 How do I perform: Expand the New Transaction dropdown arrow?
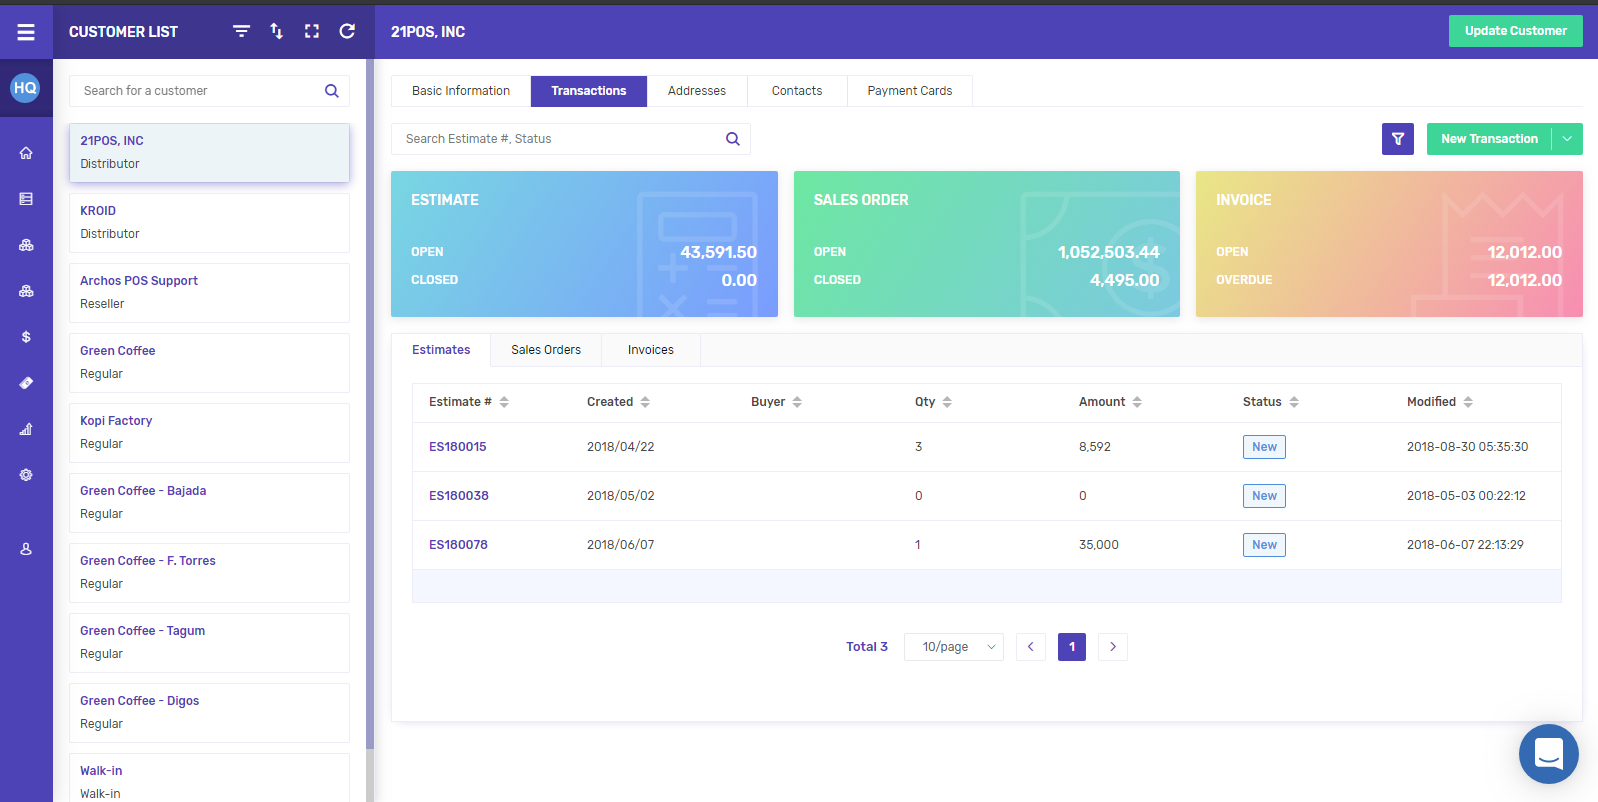pos(1567,139)
